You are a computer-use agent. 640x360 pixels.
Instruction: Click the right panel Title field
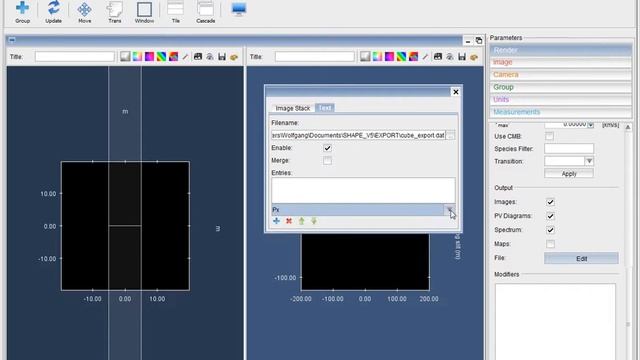pos(315,57)
